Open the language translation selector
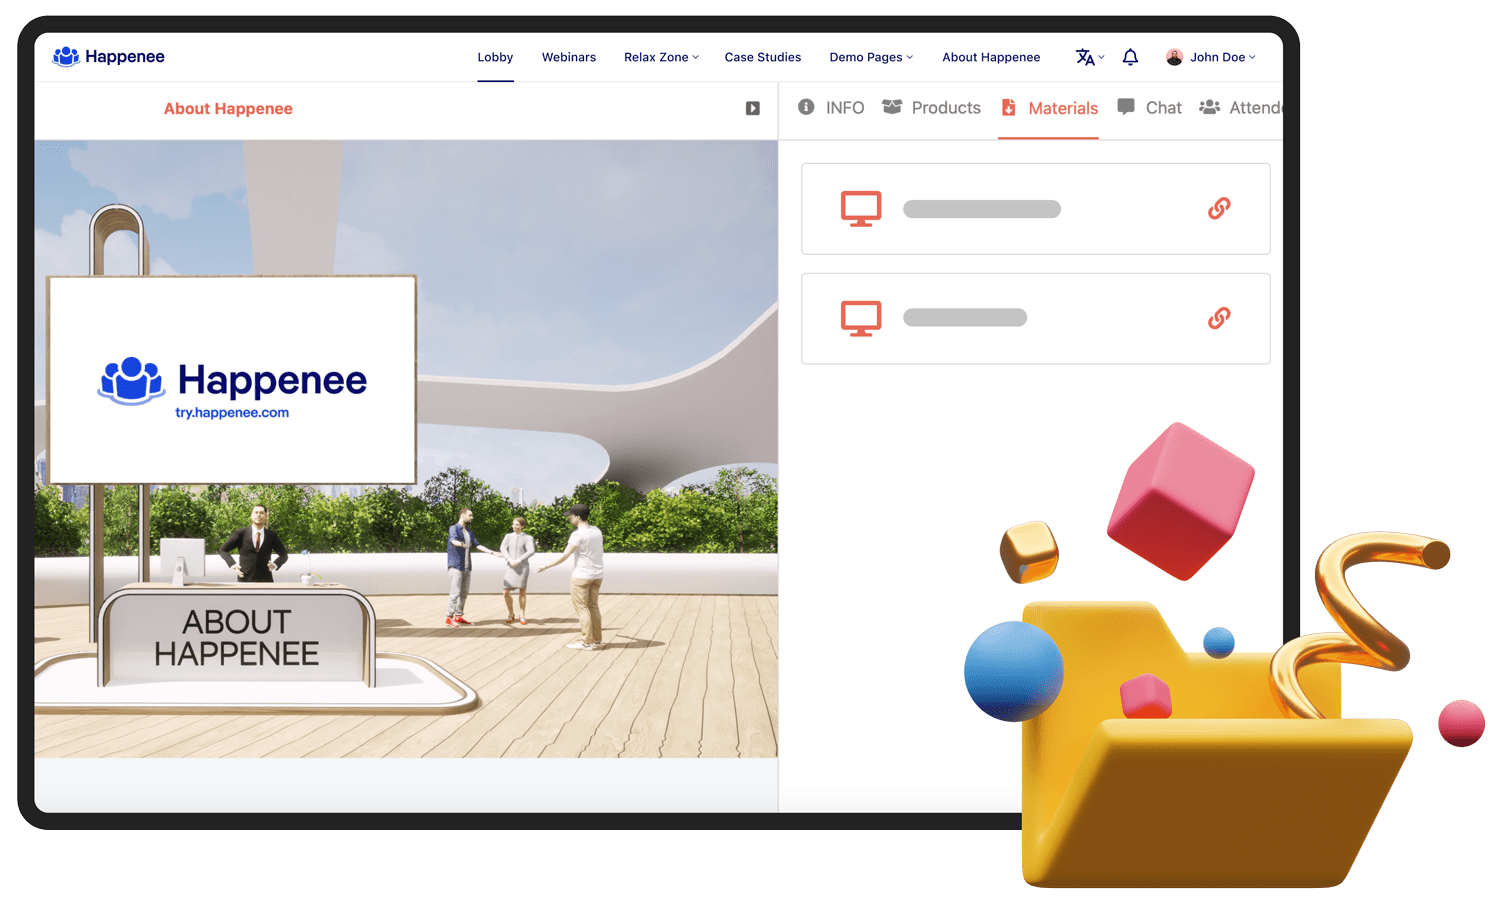Screen dimensions: 1500x904 pyautogui.click(x=1089, y=57)
